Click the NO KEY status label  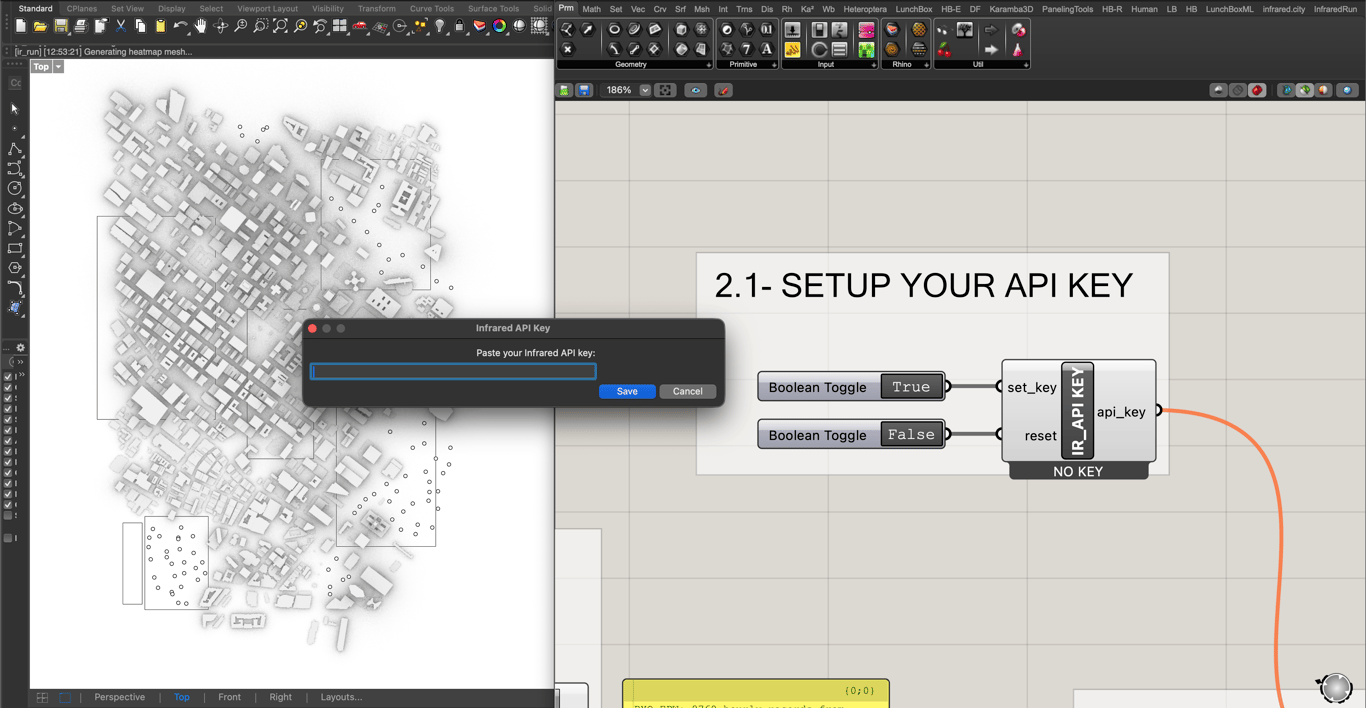click(x=1078, y=471)
